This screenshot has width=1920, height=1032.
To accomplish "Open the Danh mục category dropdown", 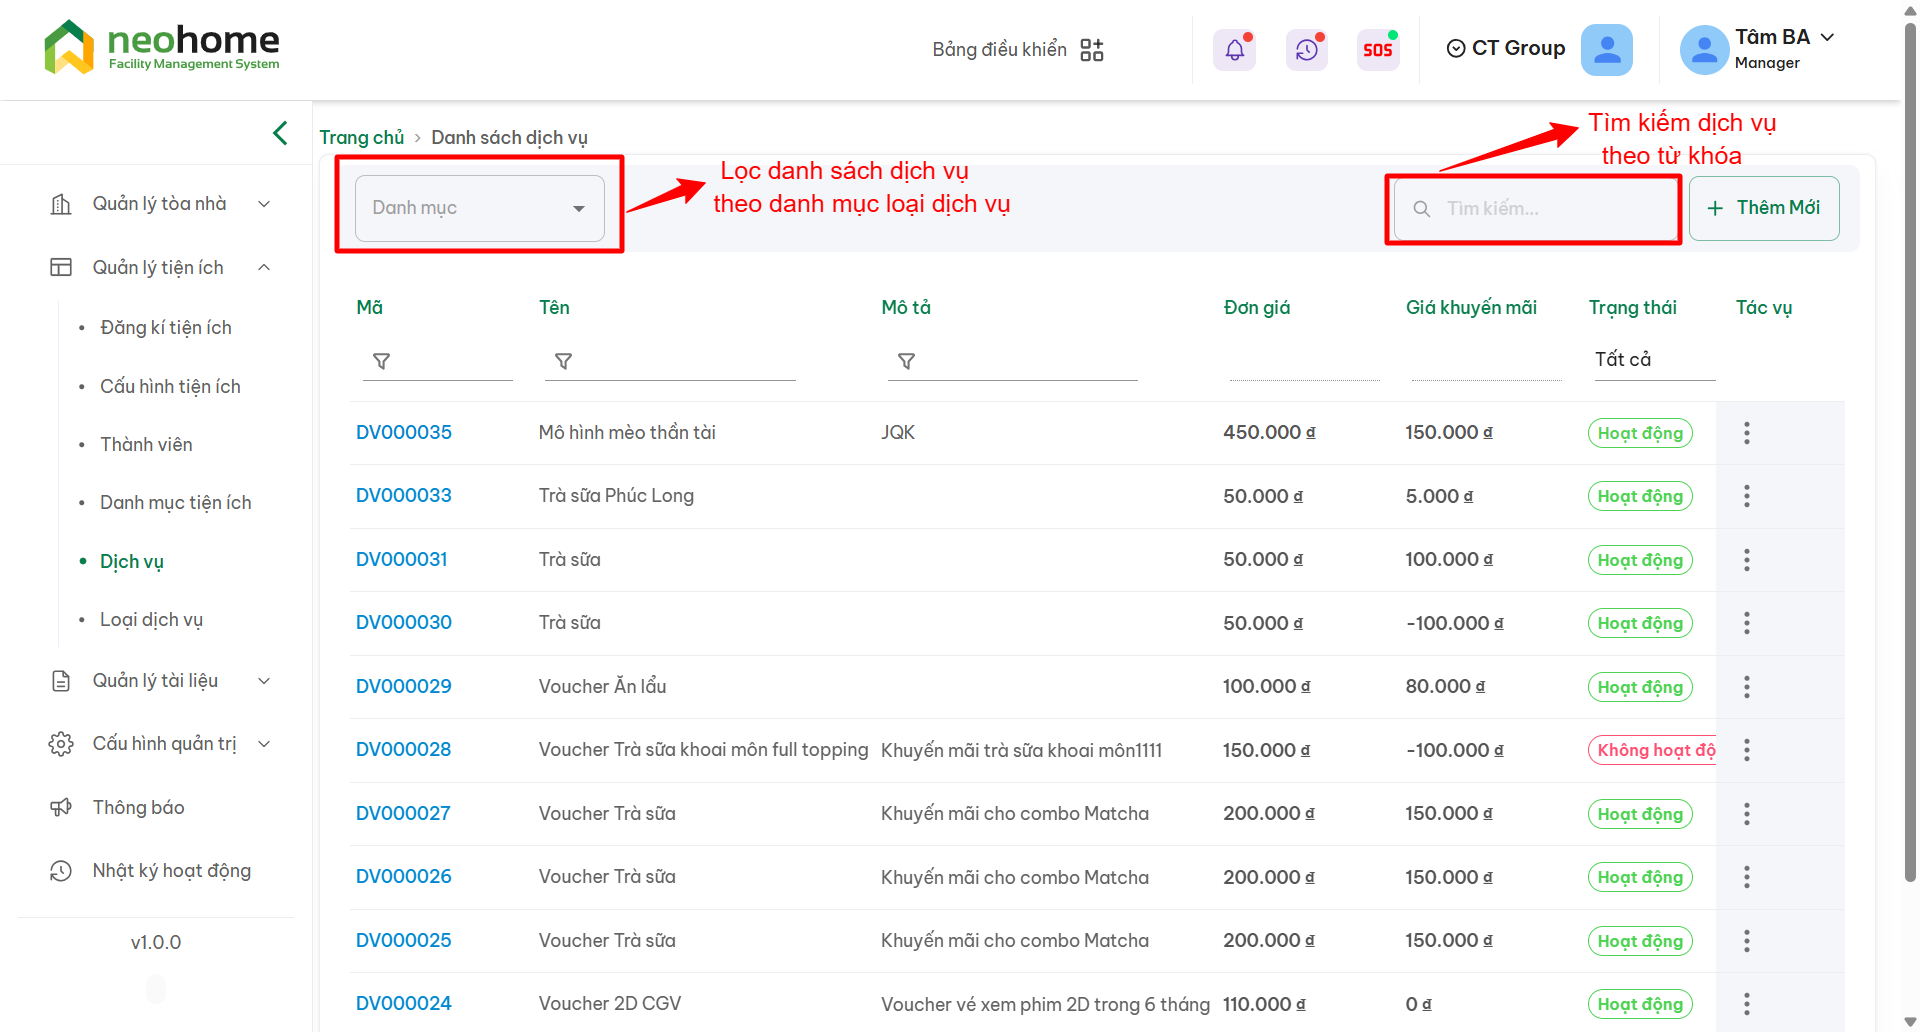I will (480, 208).
